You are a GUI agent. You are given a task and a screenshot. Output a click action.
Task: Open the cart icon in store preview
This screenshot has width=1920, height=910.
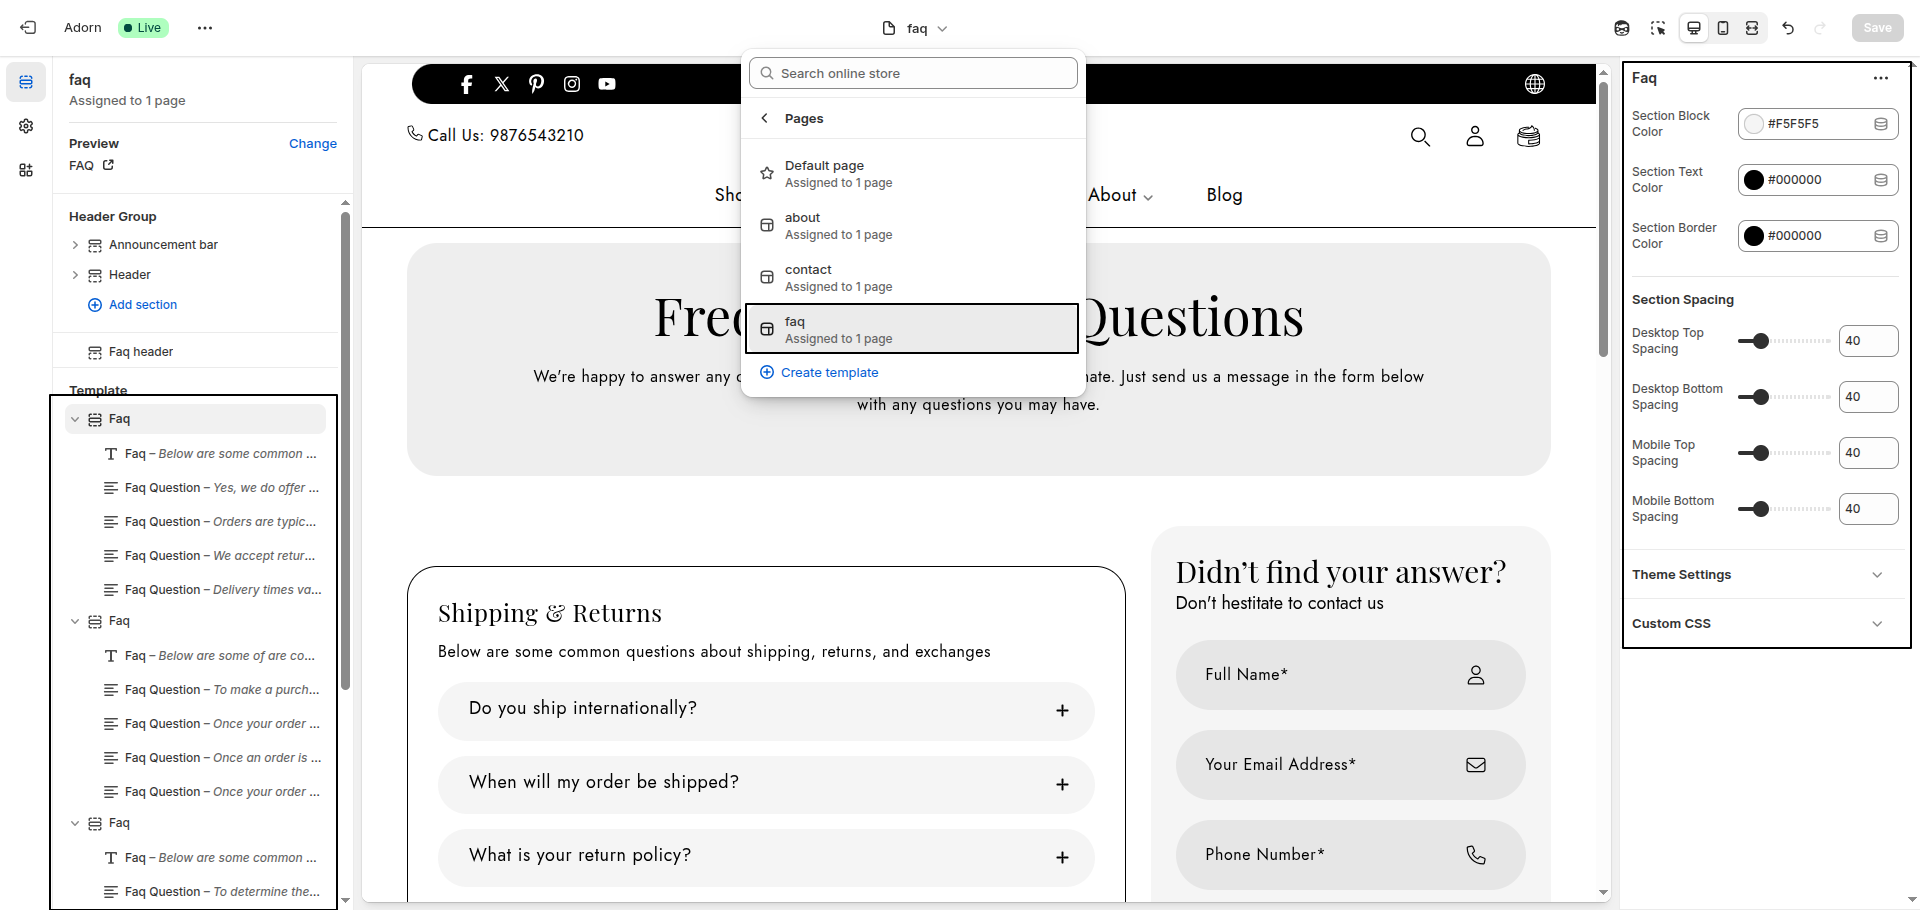coord(1528,136)
